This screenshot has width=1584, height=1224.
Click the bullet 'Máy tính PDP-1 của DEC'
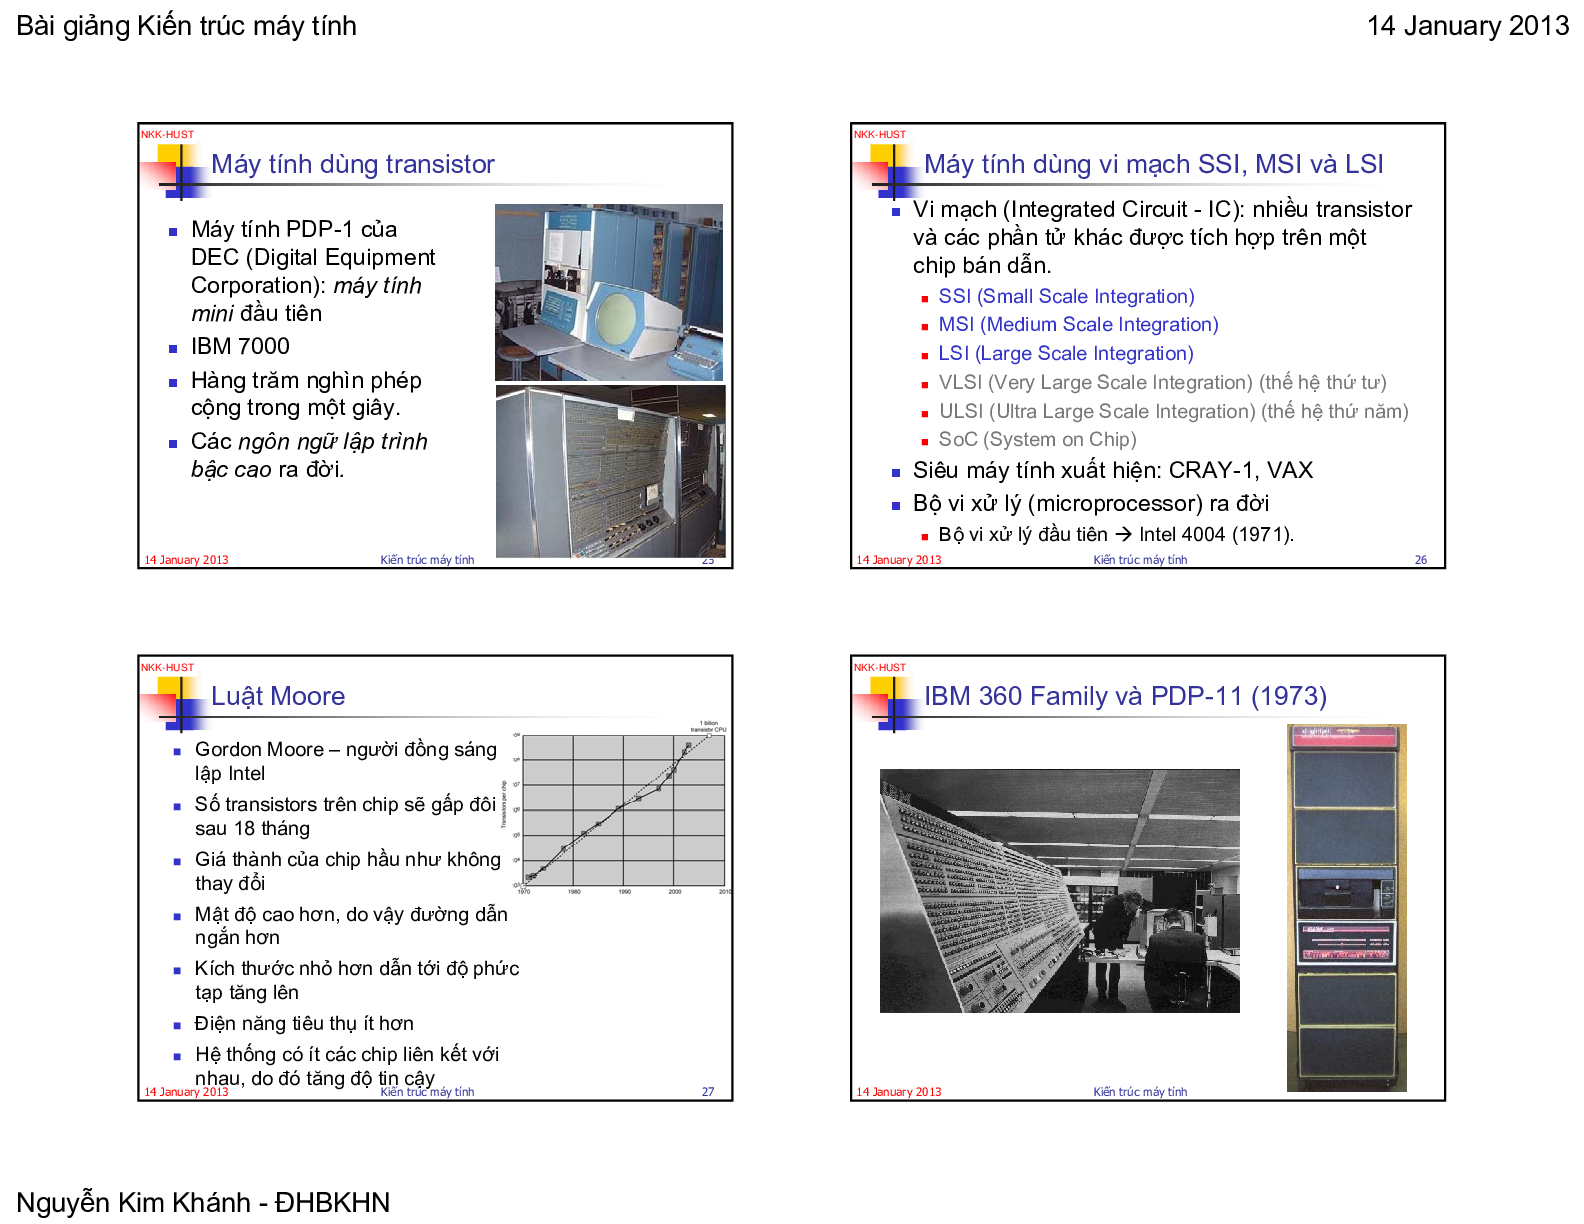pos(313,271)
